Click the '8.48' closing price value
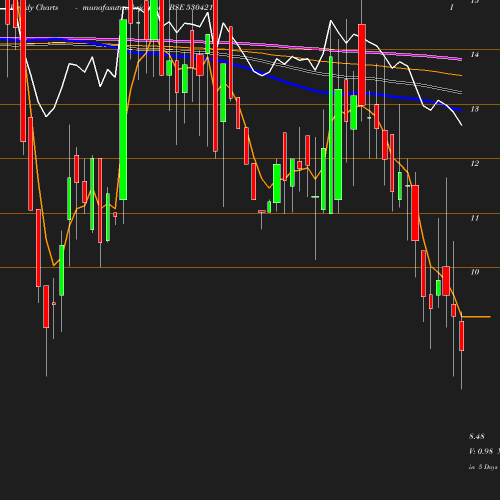Screen dimensions: 500x500 point(477,436)
